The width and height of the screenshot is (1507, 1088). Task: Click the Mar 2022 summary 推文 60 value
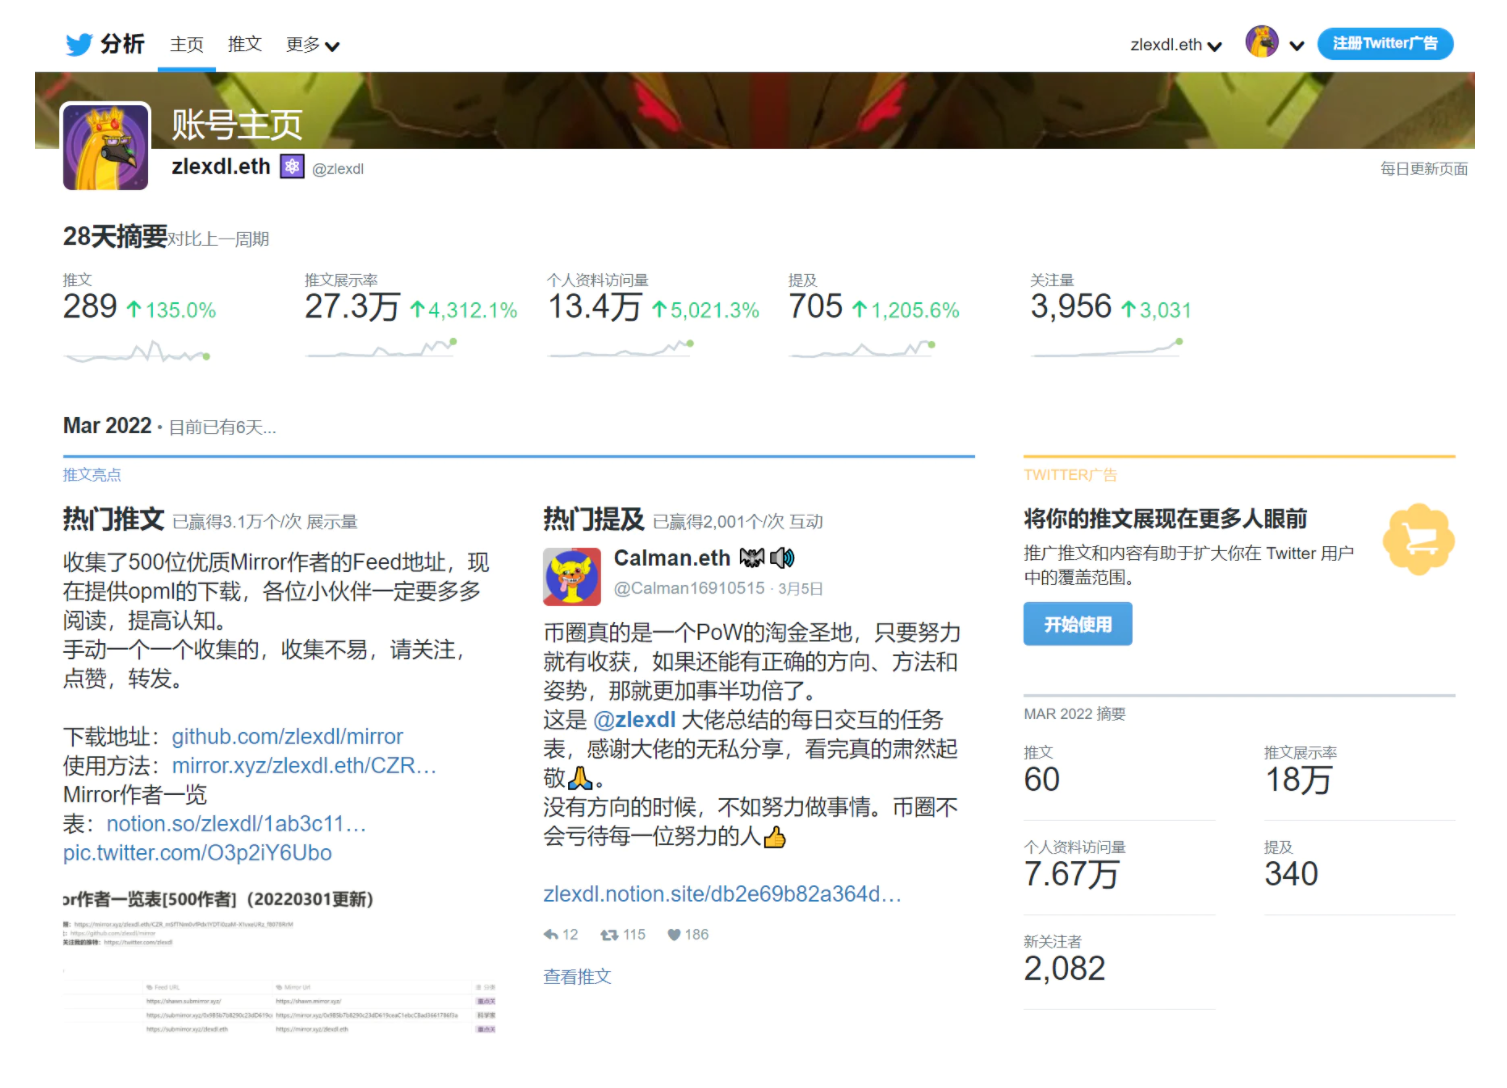click(x=1042, y=780)
